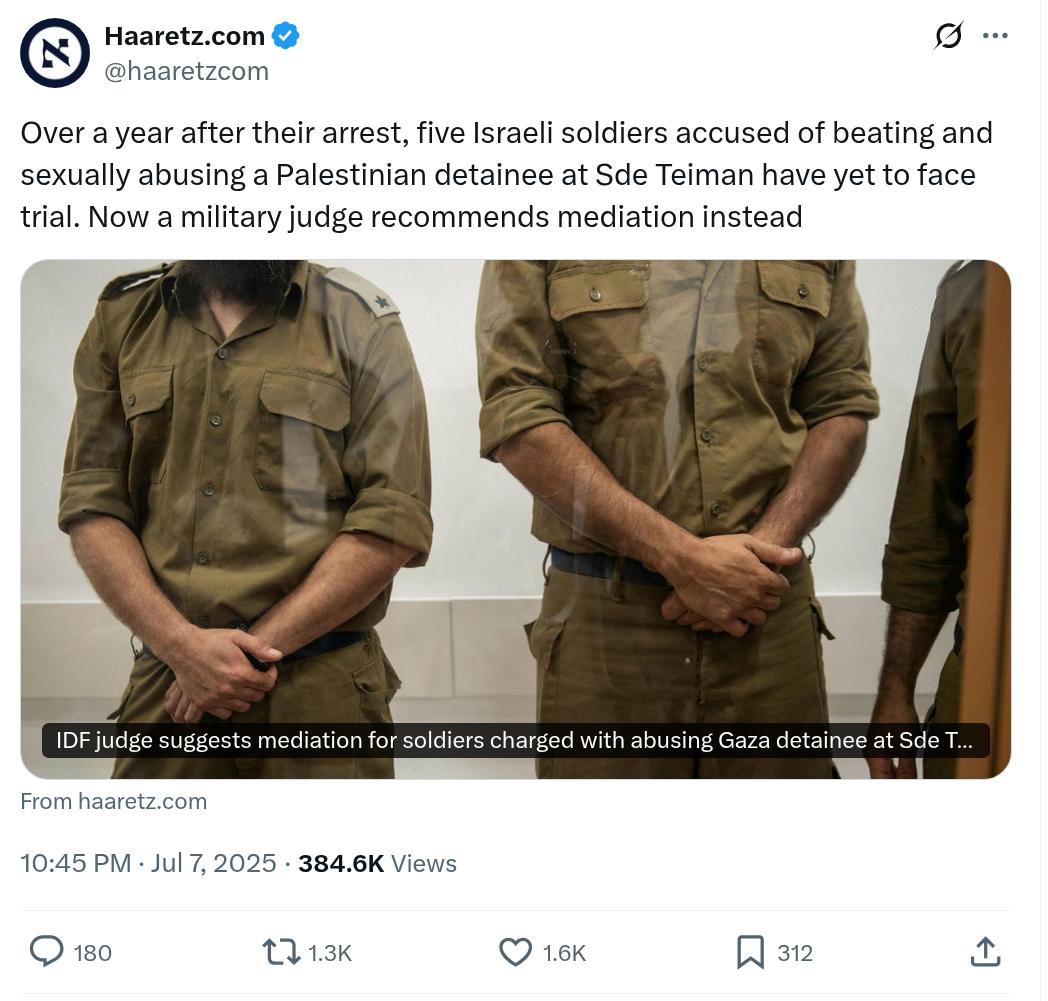Click the Haaretz profile avatar
1048x1001 pixels.
coord(55,53)
